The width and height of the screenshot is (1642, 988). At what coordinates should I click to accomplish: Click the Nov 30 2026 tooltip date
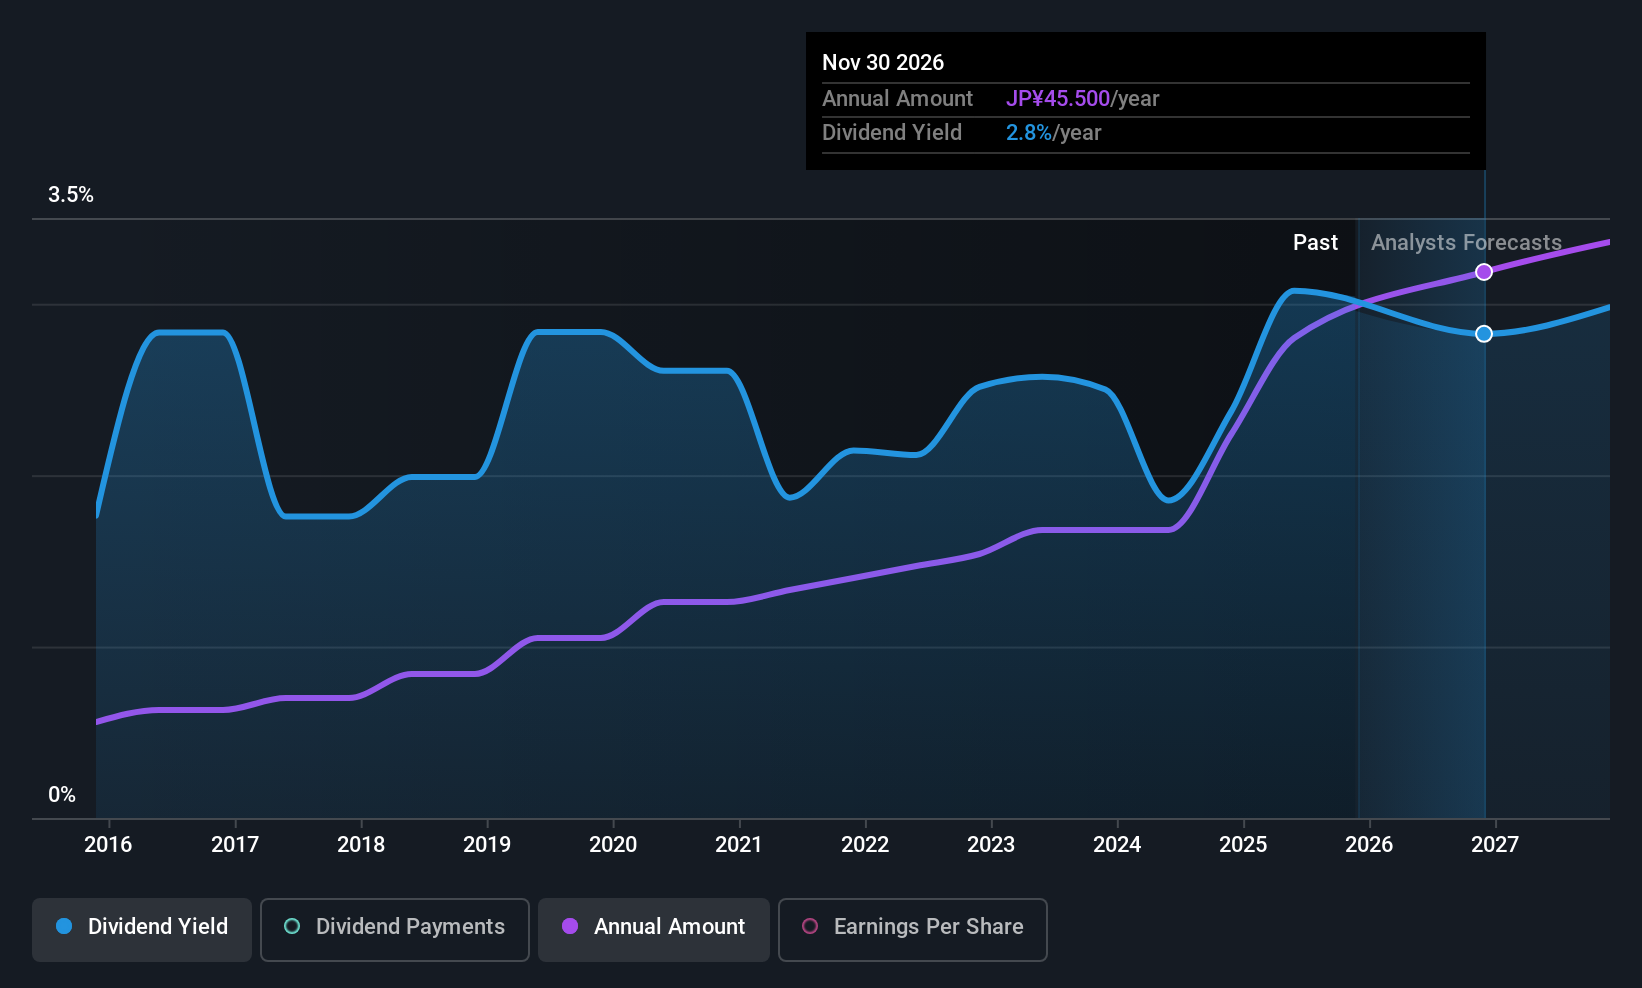click(883, 63)
